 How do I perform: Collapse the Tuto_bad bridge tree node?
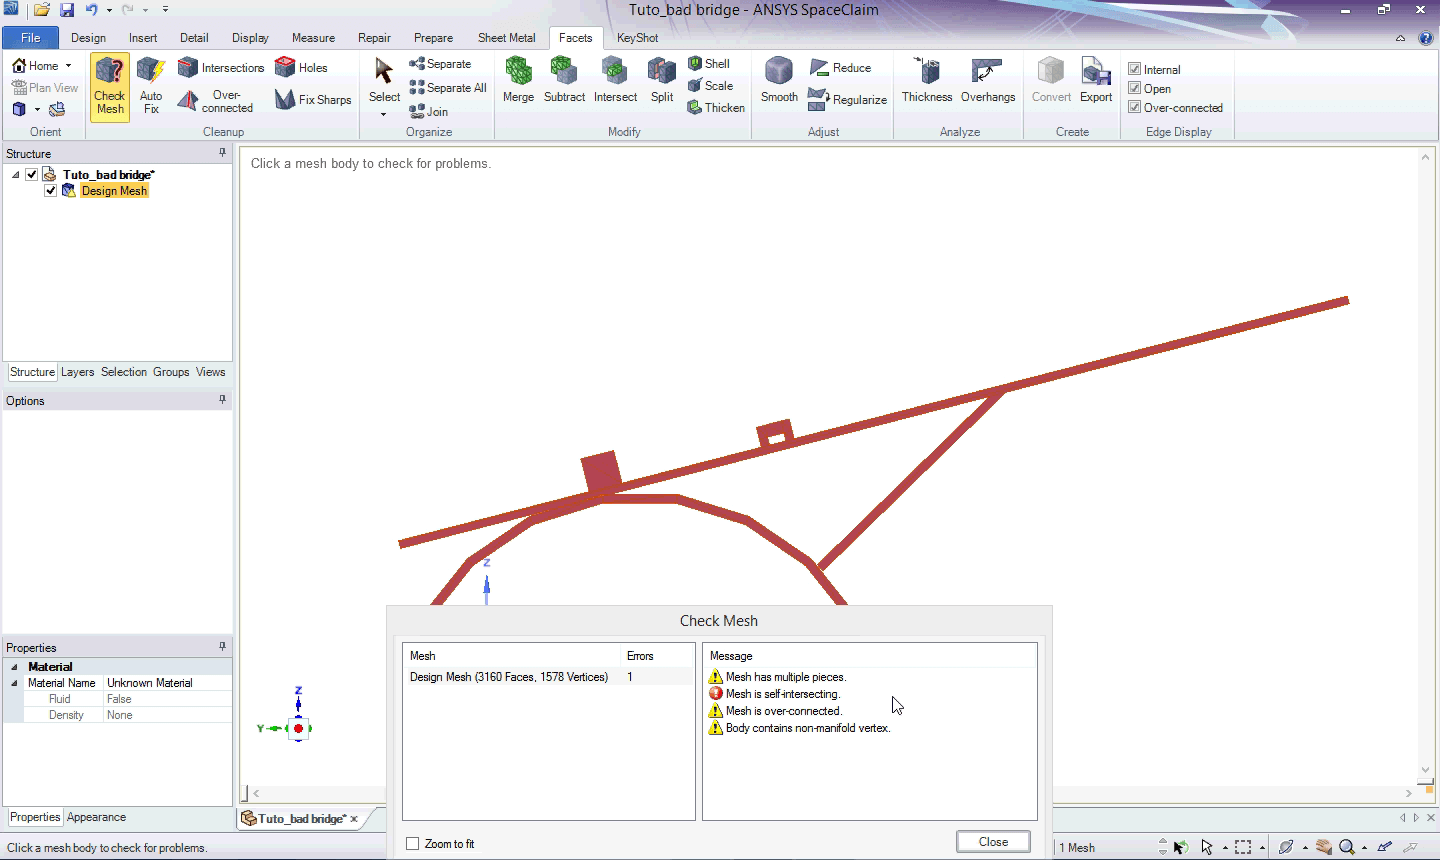click(x=16, y=175)
